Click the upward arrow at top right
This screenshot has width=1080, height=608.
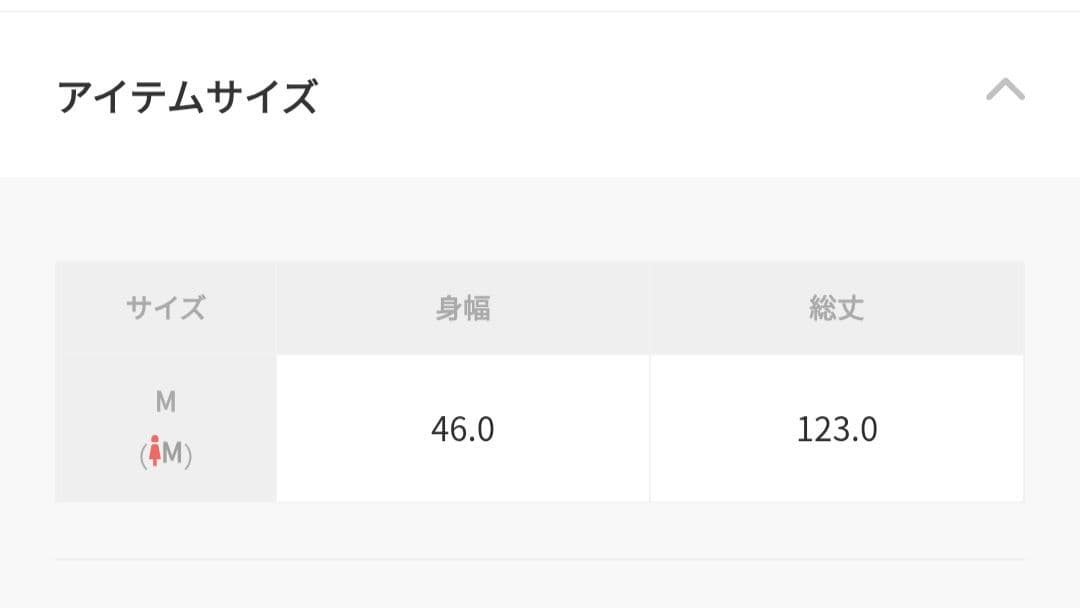1005,90
